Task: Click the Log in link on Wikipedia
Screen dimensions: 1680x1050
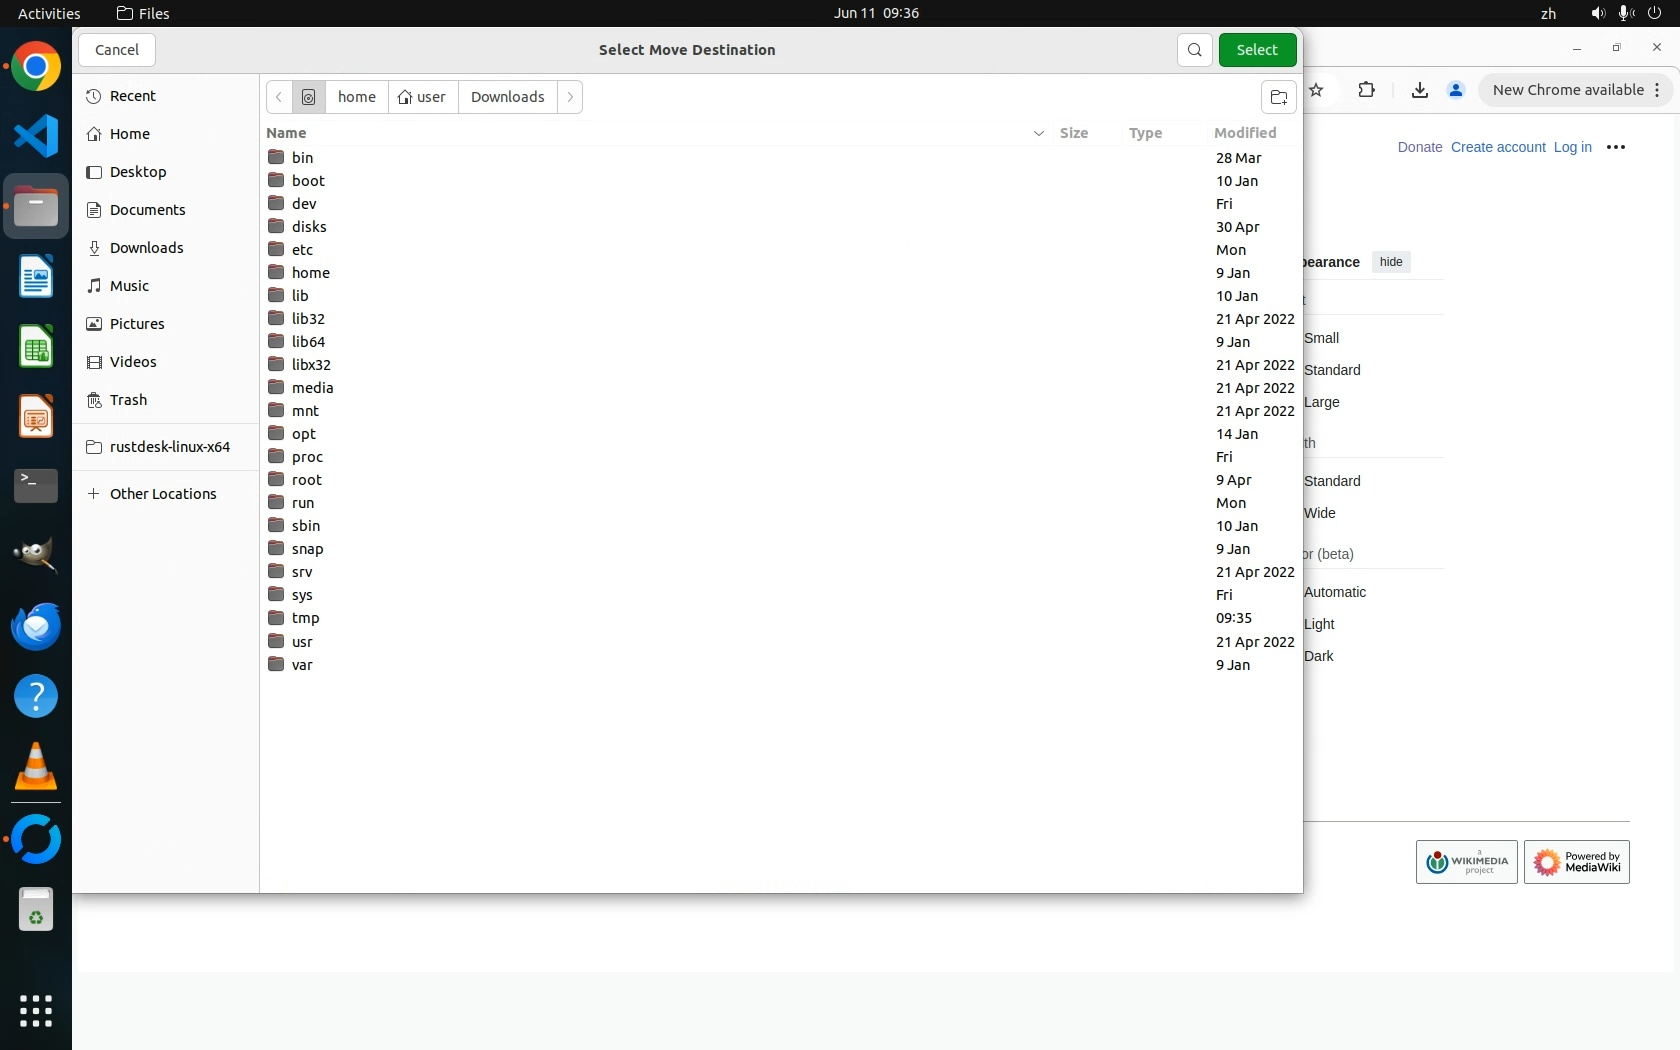Action: pyautogui.click(x=1572, y=147)
